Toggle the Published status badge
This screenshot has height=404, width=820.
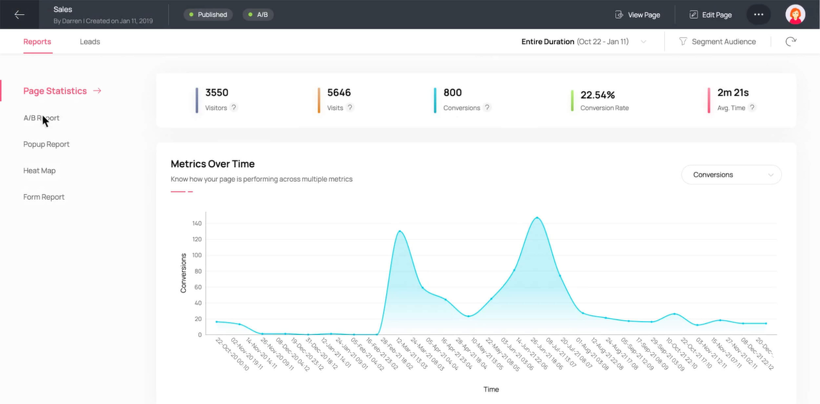coord(208,15)
